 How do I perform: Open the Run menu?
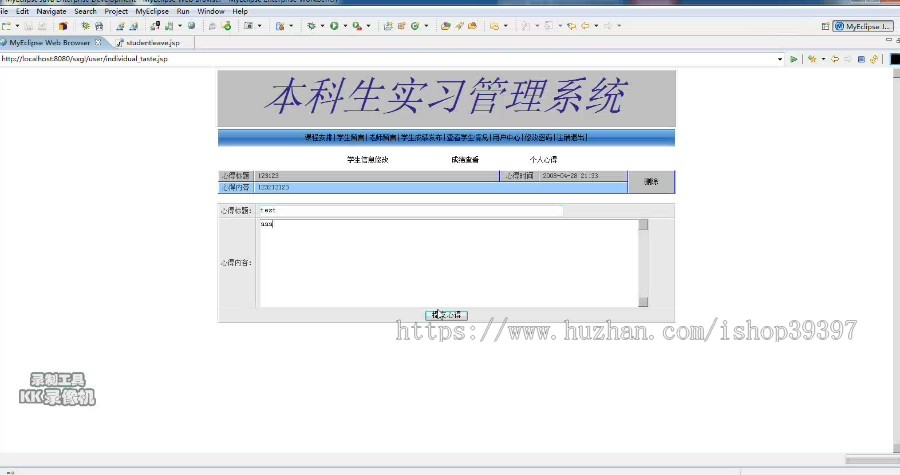(x=183, y=11)
